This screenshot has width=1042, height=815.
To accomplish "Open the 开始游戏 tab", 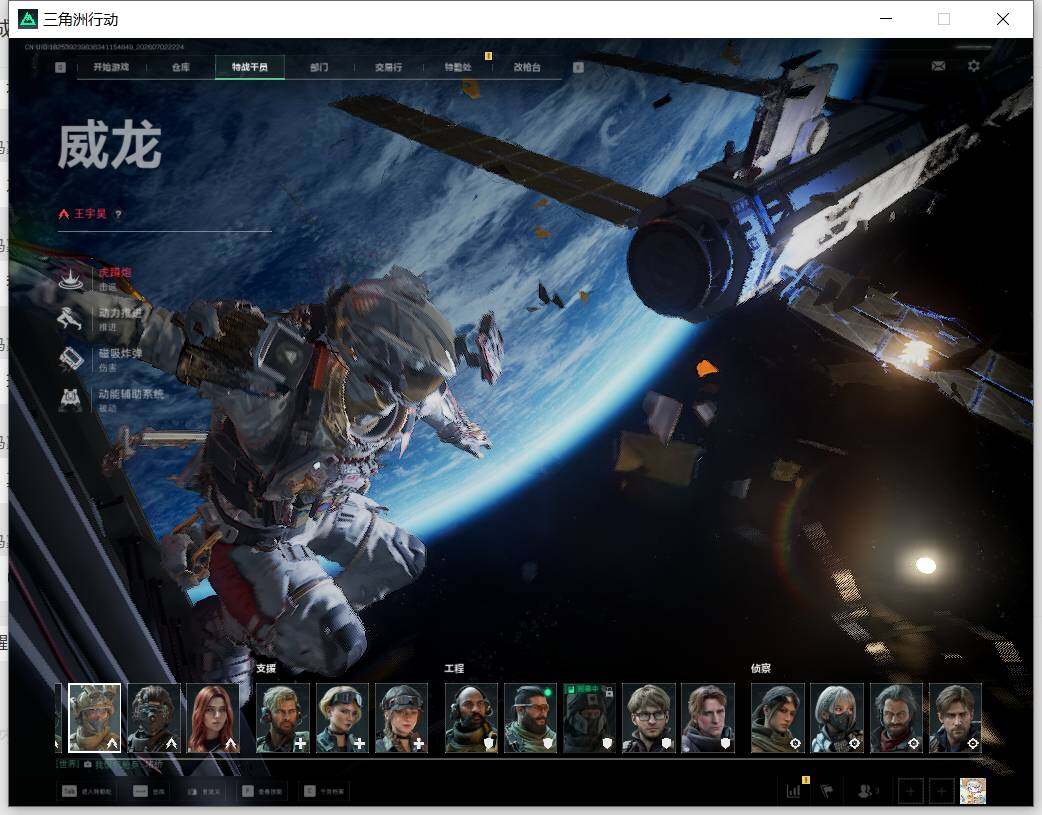I will pos(111,67).
